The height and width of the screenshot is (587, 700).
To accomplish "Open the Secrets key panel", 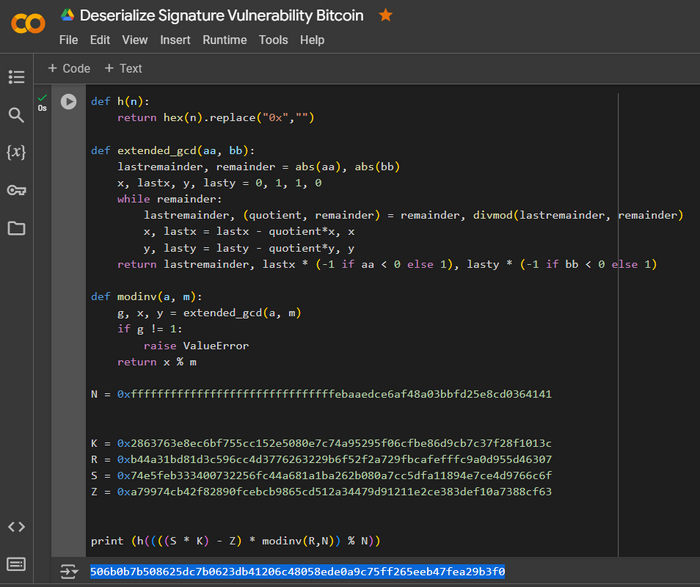I will point(16,190).
